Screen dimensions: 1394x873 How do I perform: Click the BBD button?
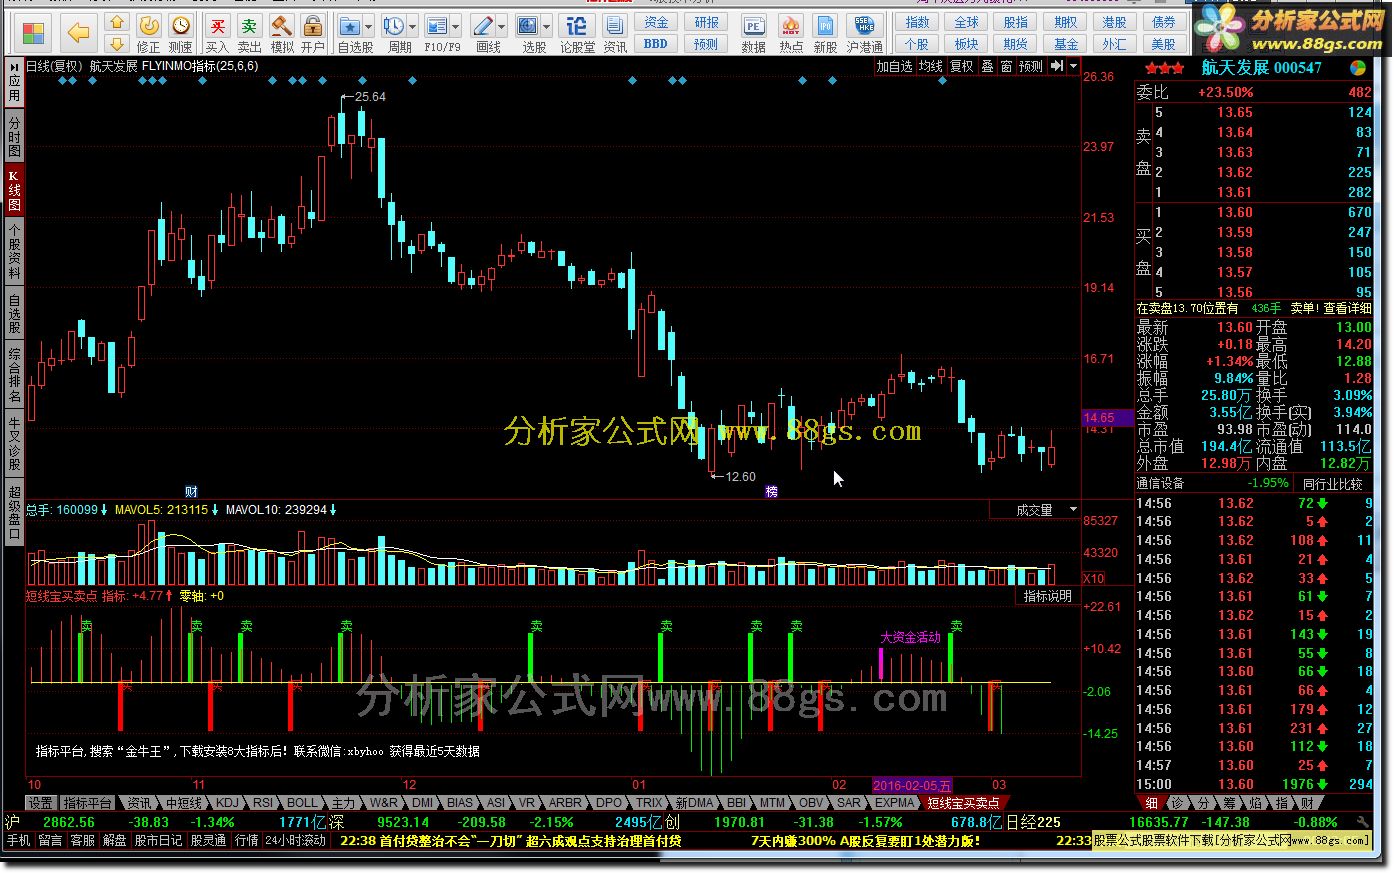coord(656,44)
